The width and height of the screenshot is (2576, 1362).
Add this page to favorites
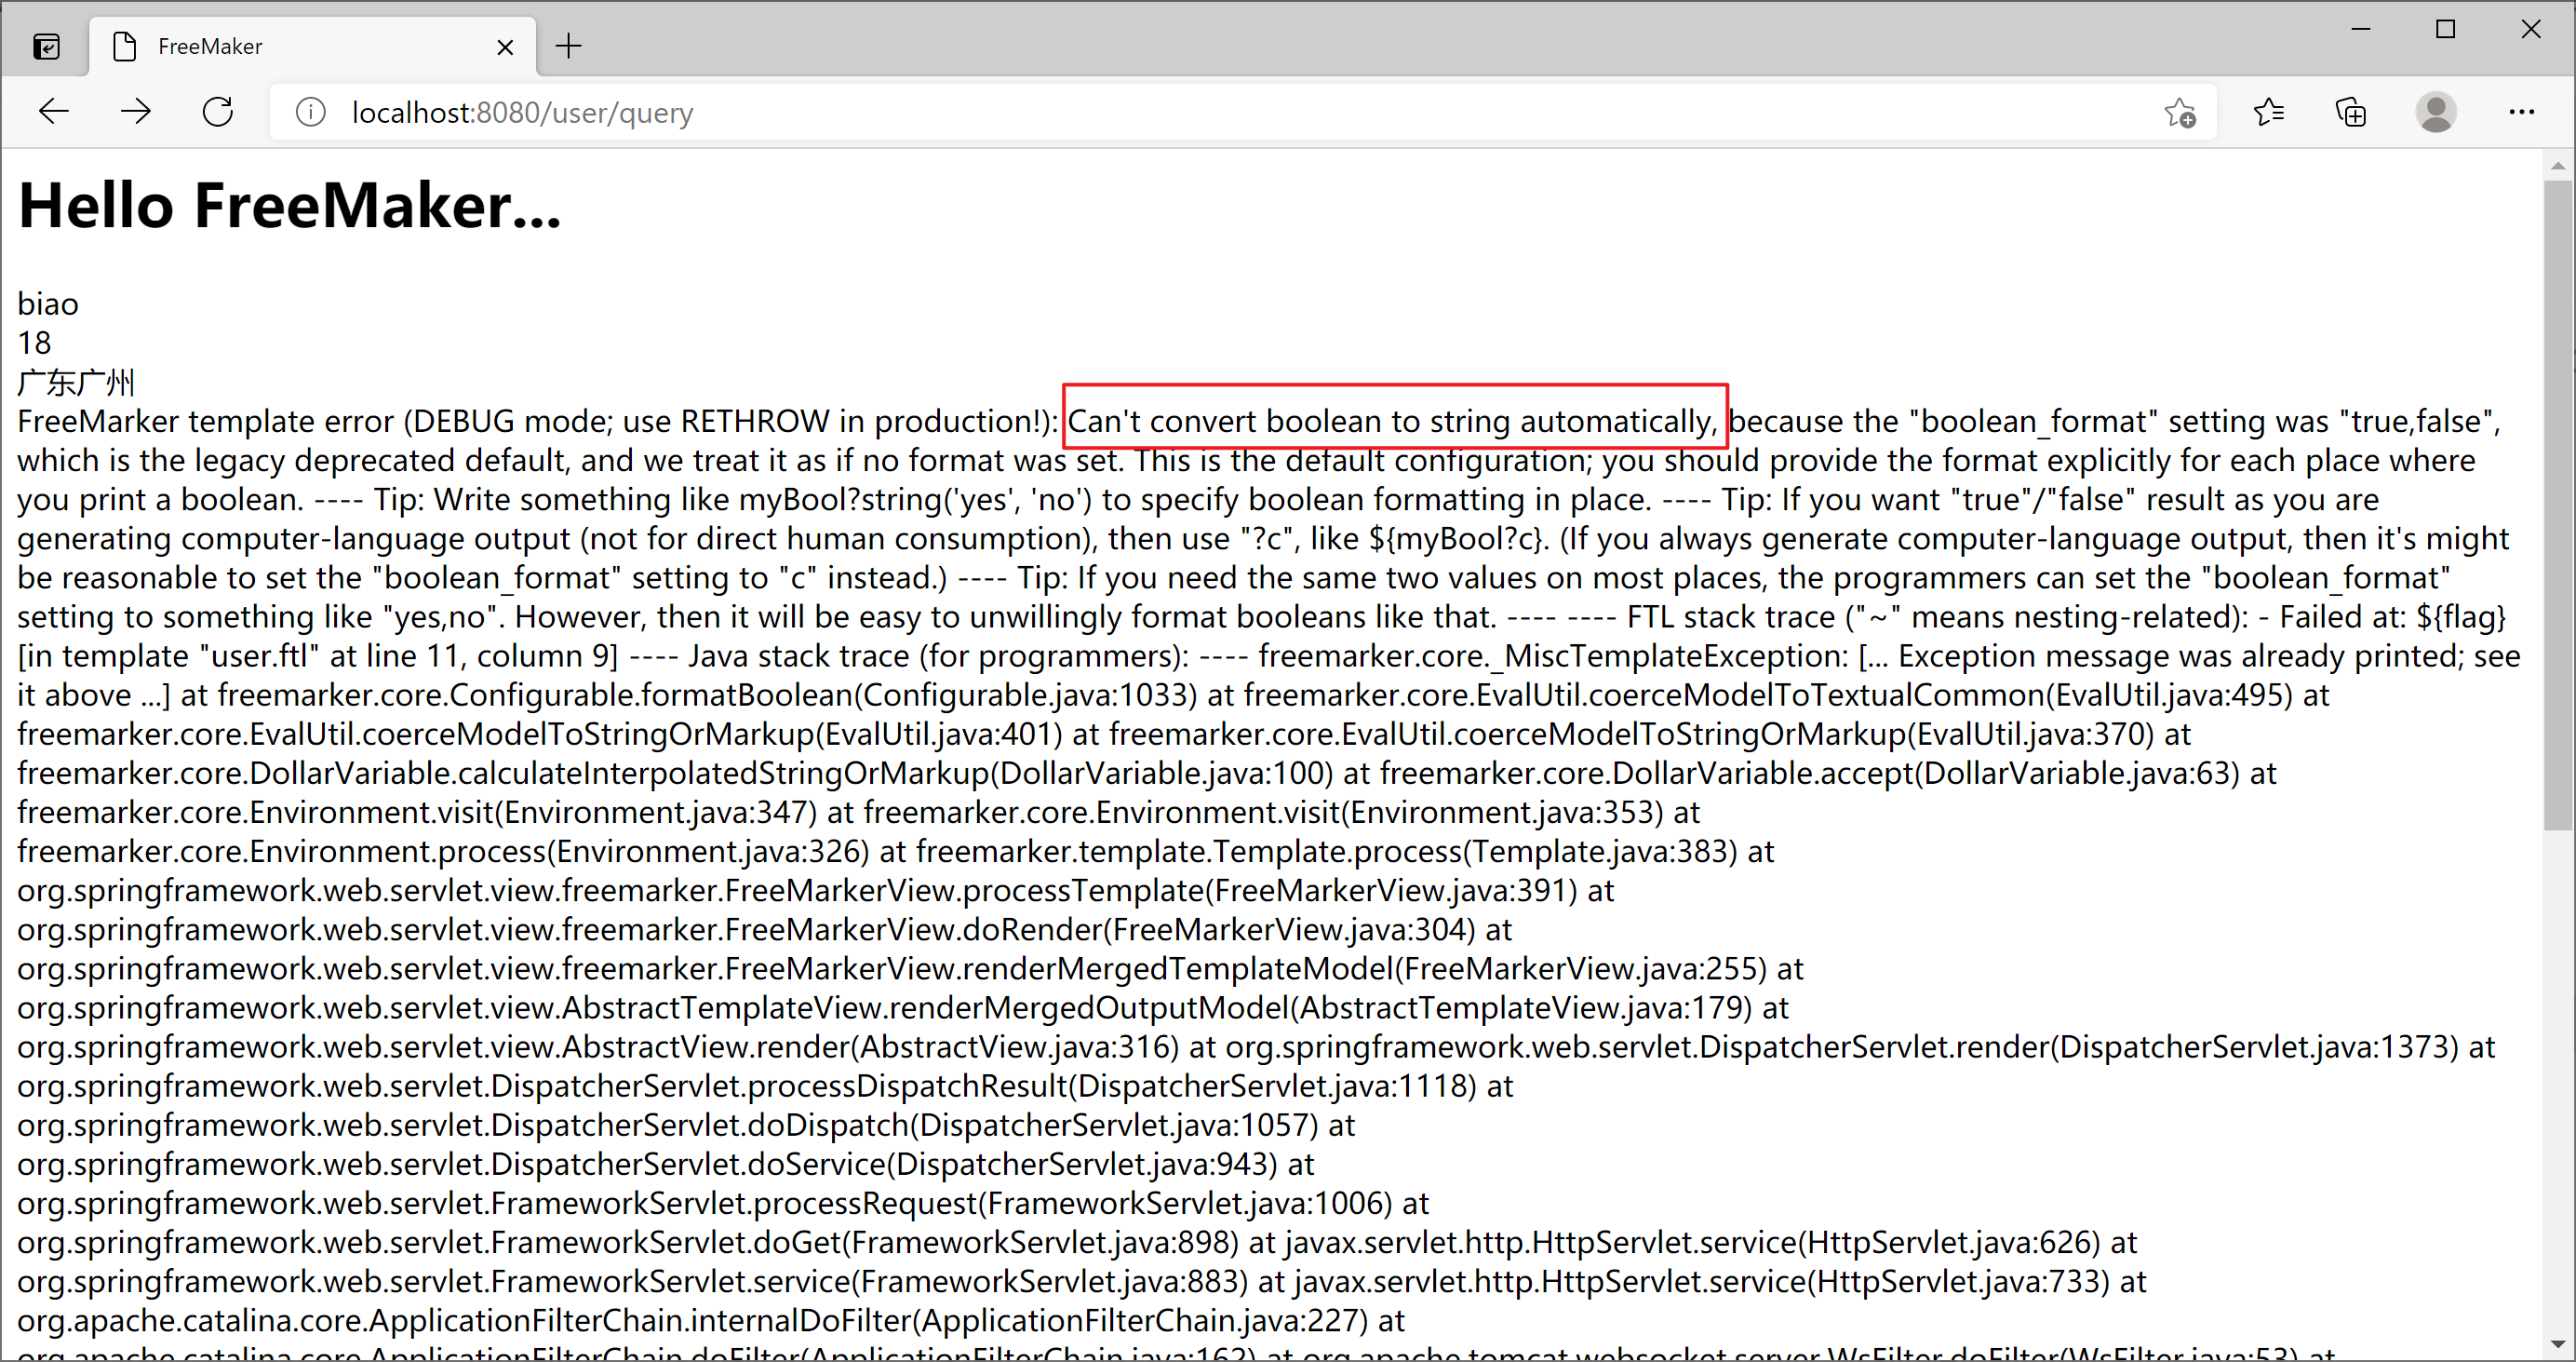coord(2180,112)
